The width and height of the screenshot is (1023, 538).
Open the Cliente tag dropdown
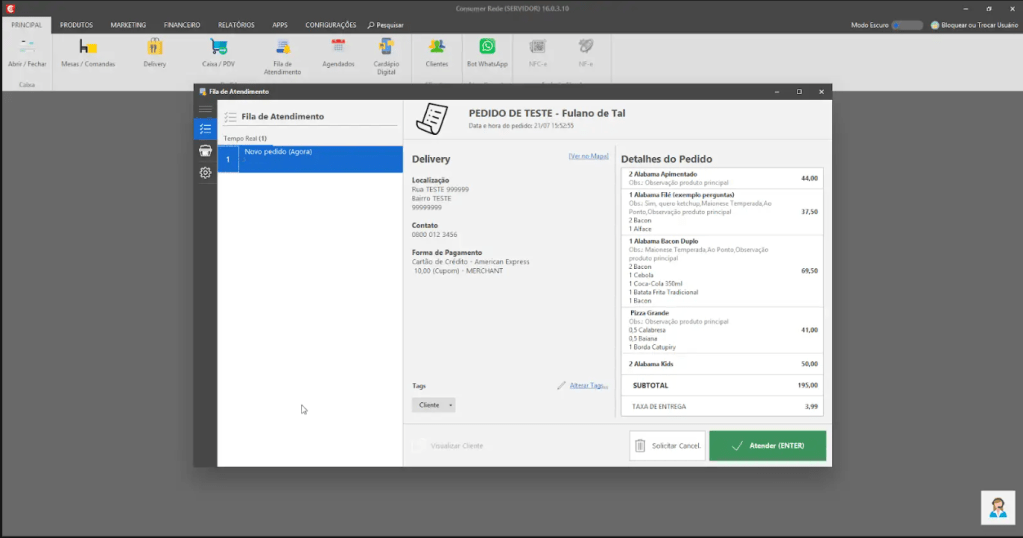click(x=433, y=405)
